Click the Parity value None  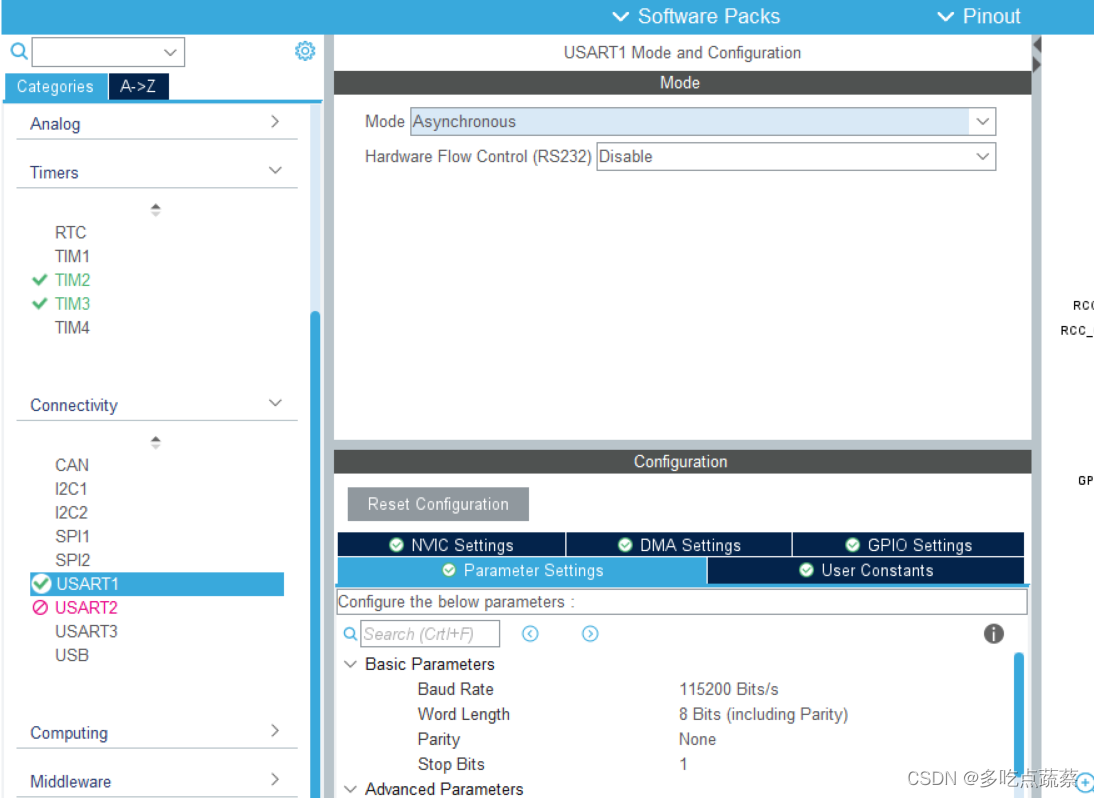tap(697, 739)
